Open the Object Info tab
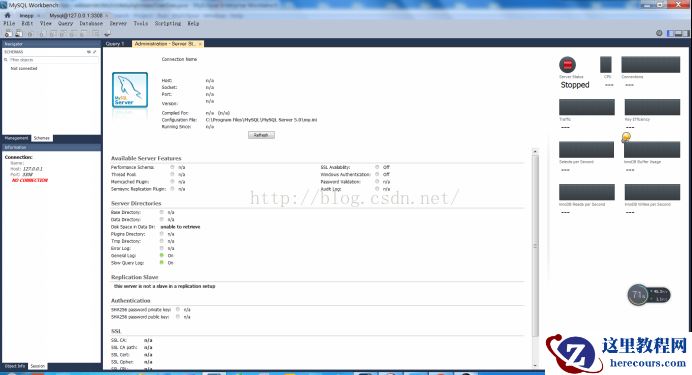 (x=15, y=366)
